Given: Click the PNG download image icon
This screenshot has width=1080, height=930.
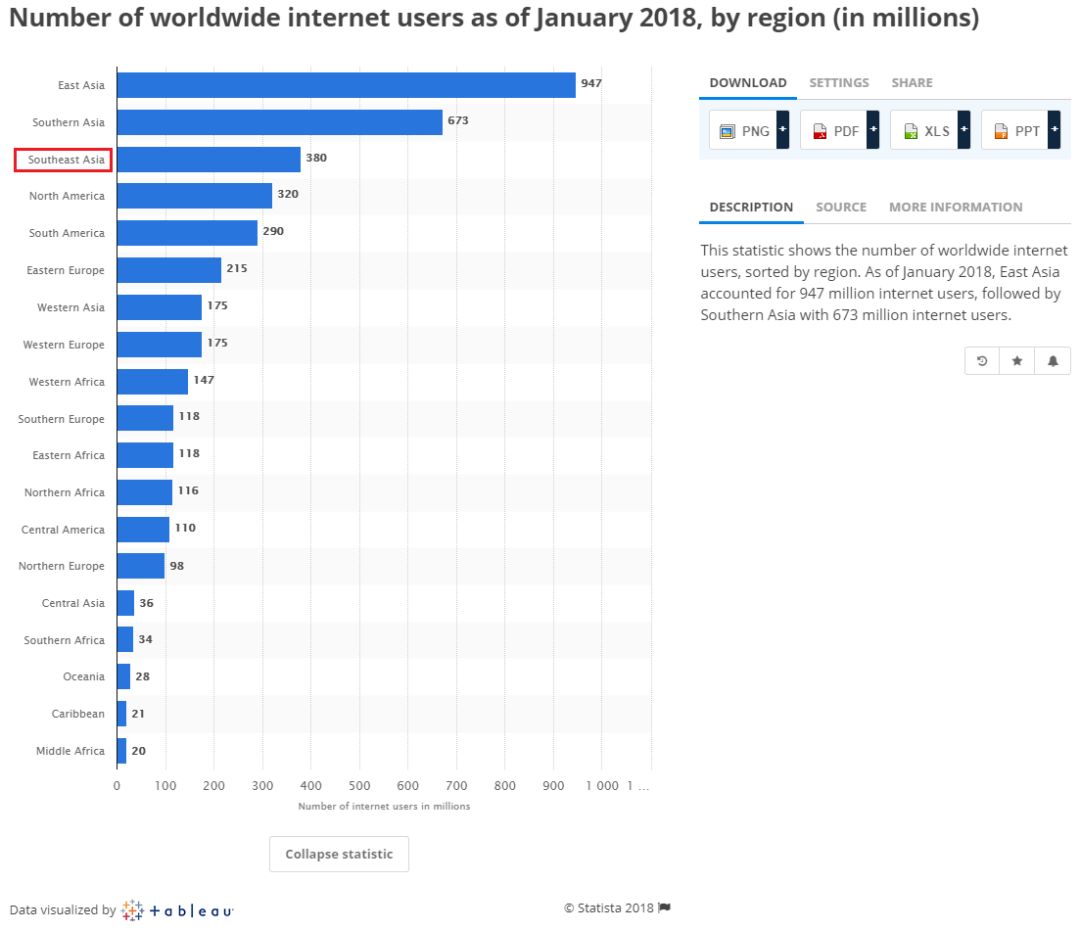Looking at the screenshot, I should click(x=727, y=131).
